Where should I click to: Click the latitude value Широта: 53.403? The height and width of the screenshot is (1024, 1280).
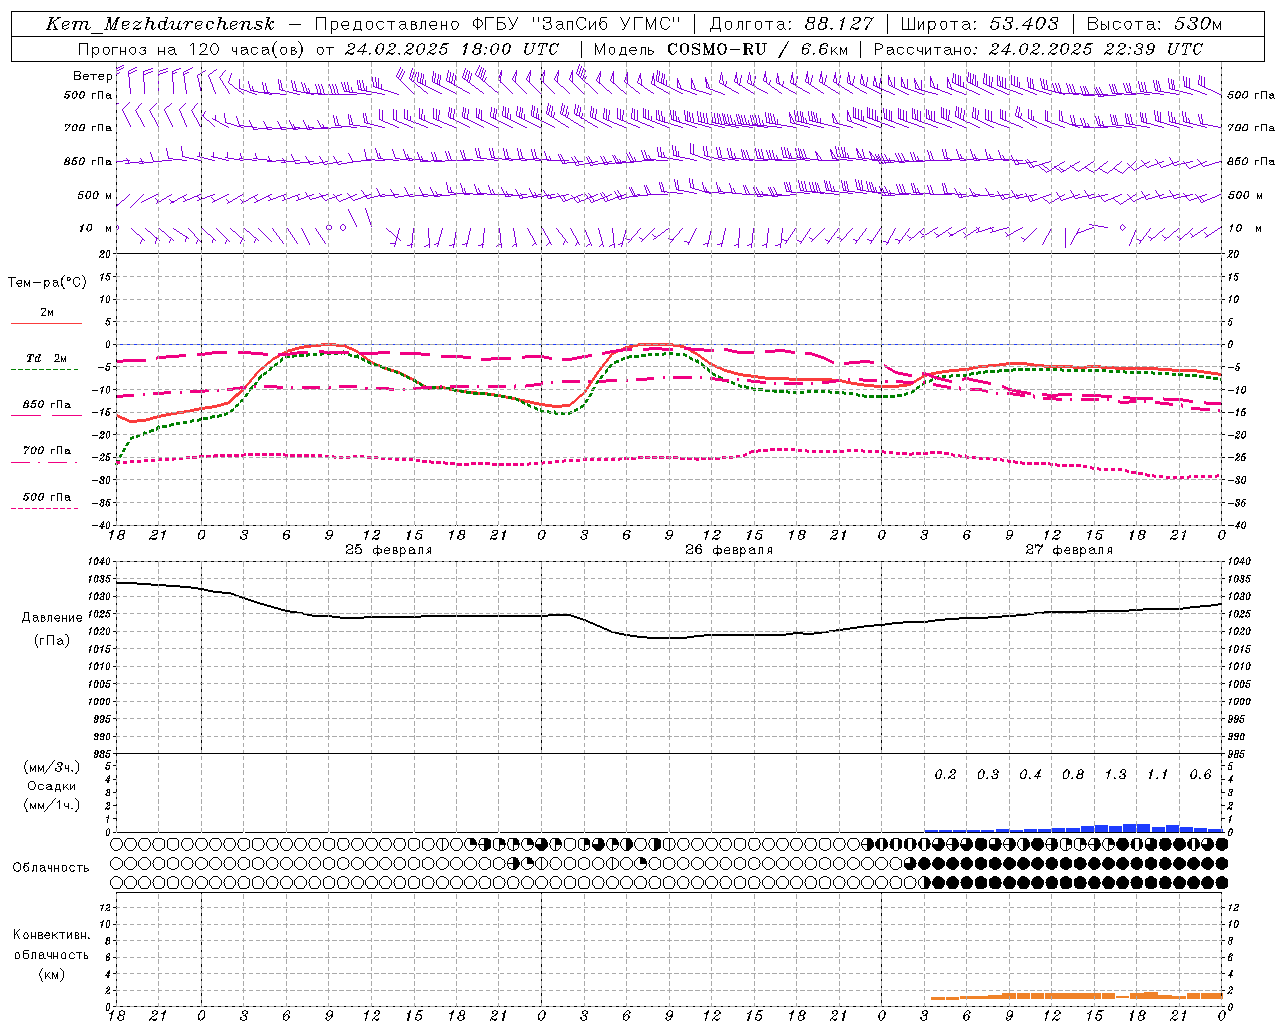980,24
